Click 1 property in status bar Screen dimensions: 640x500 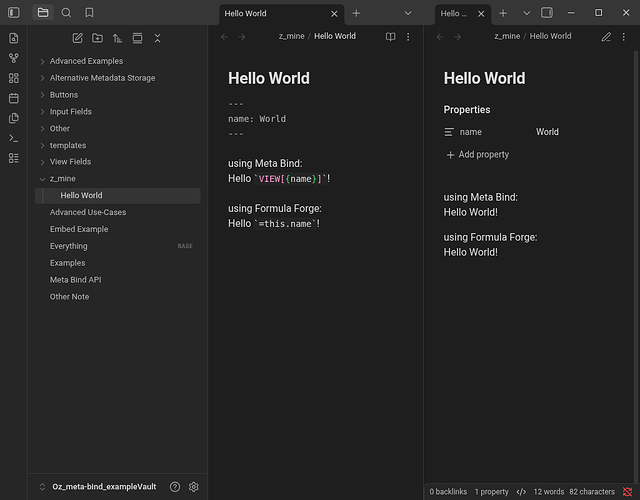coord(491,492)
